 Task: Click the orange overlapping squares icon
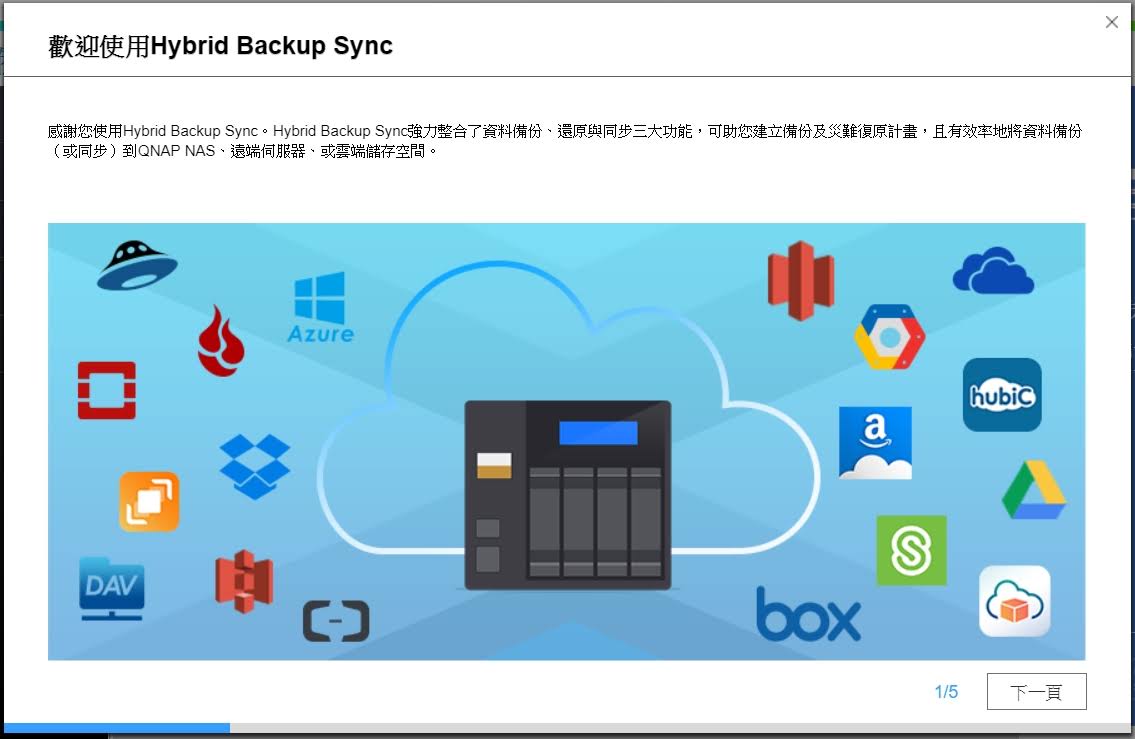click(x=149, y=501)
